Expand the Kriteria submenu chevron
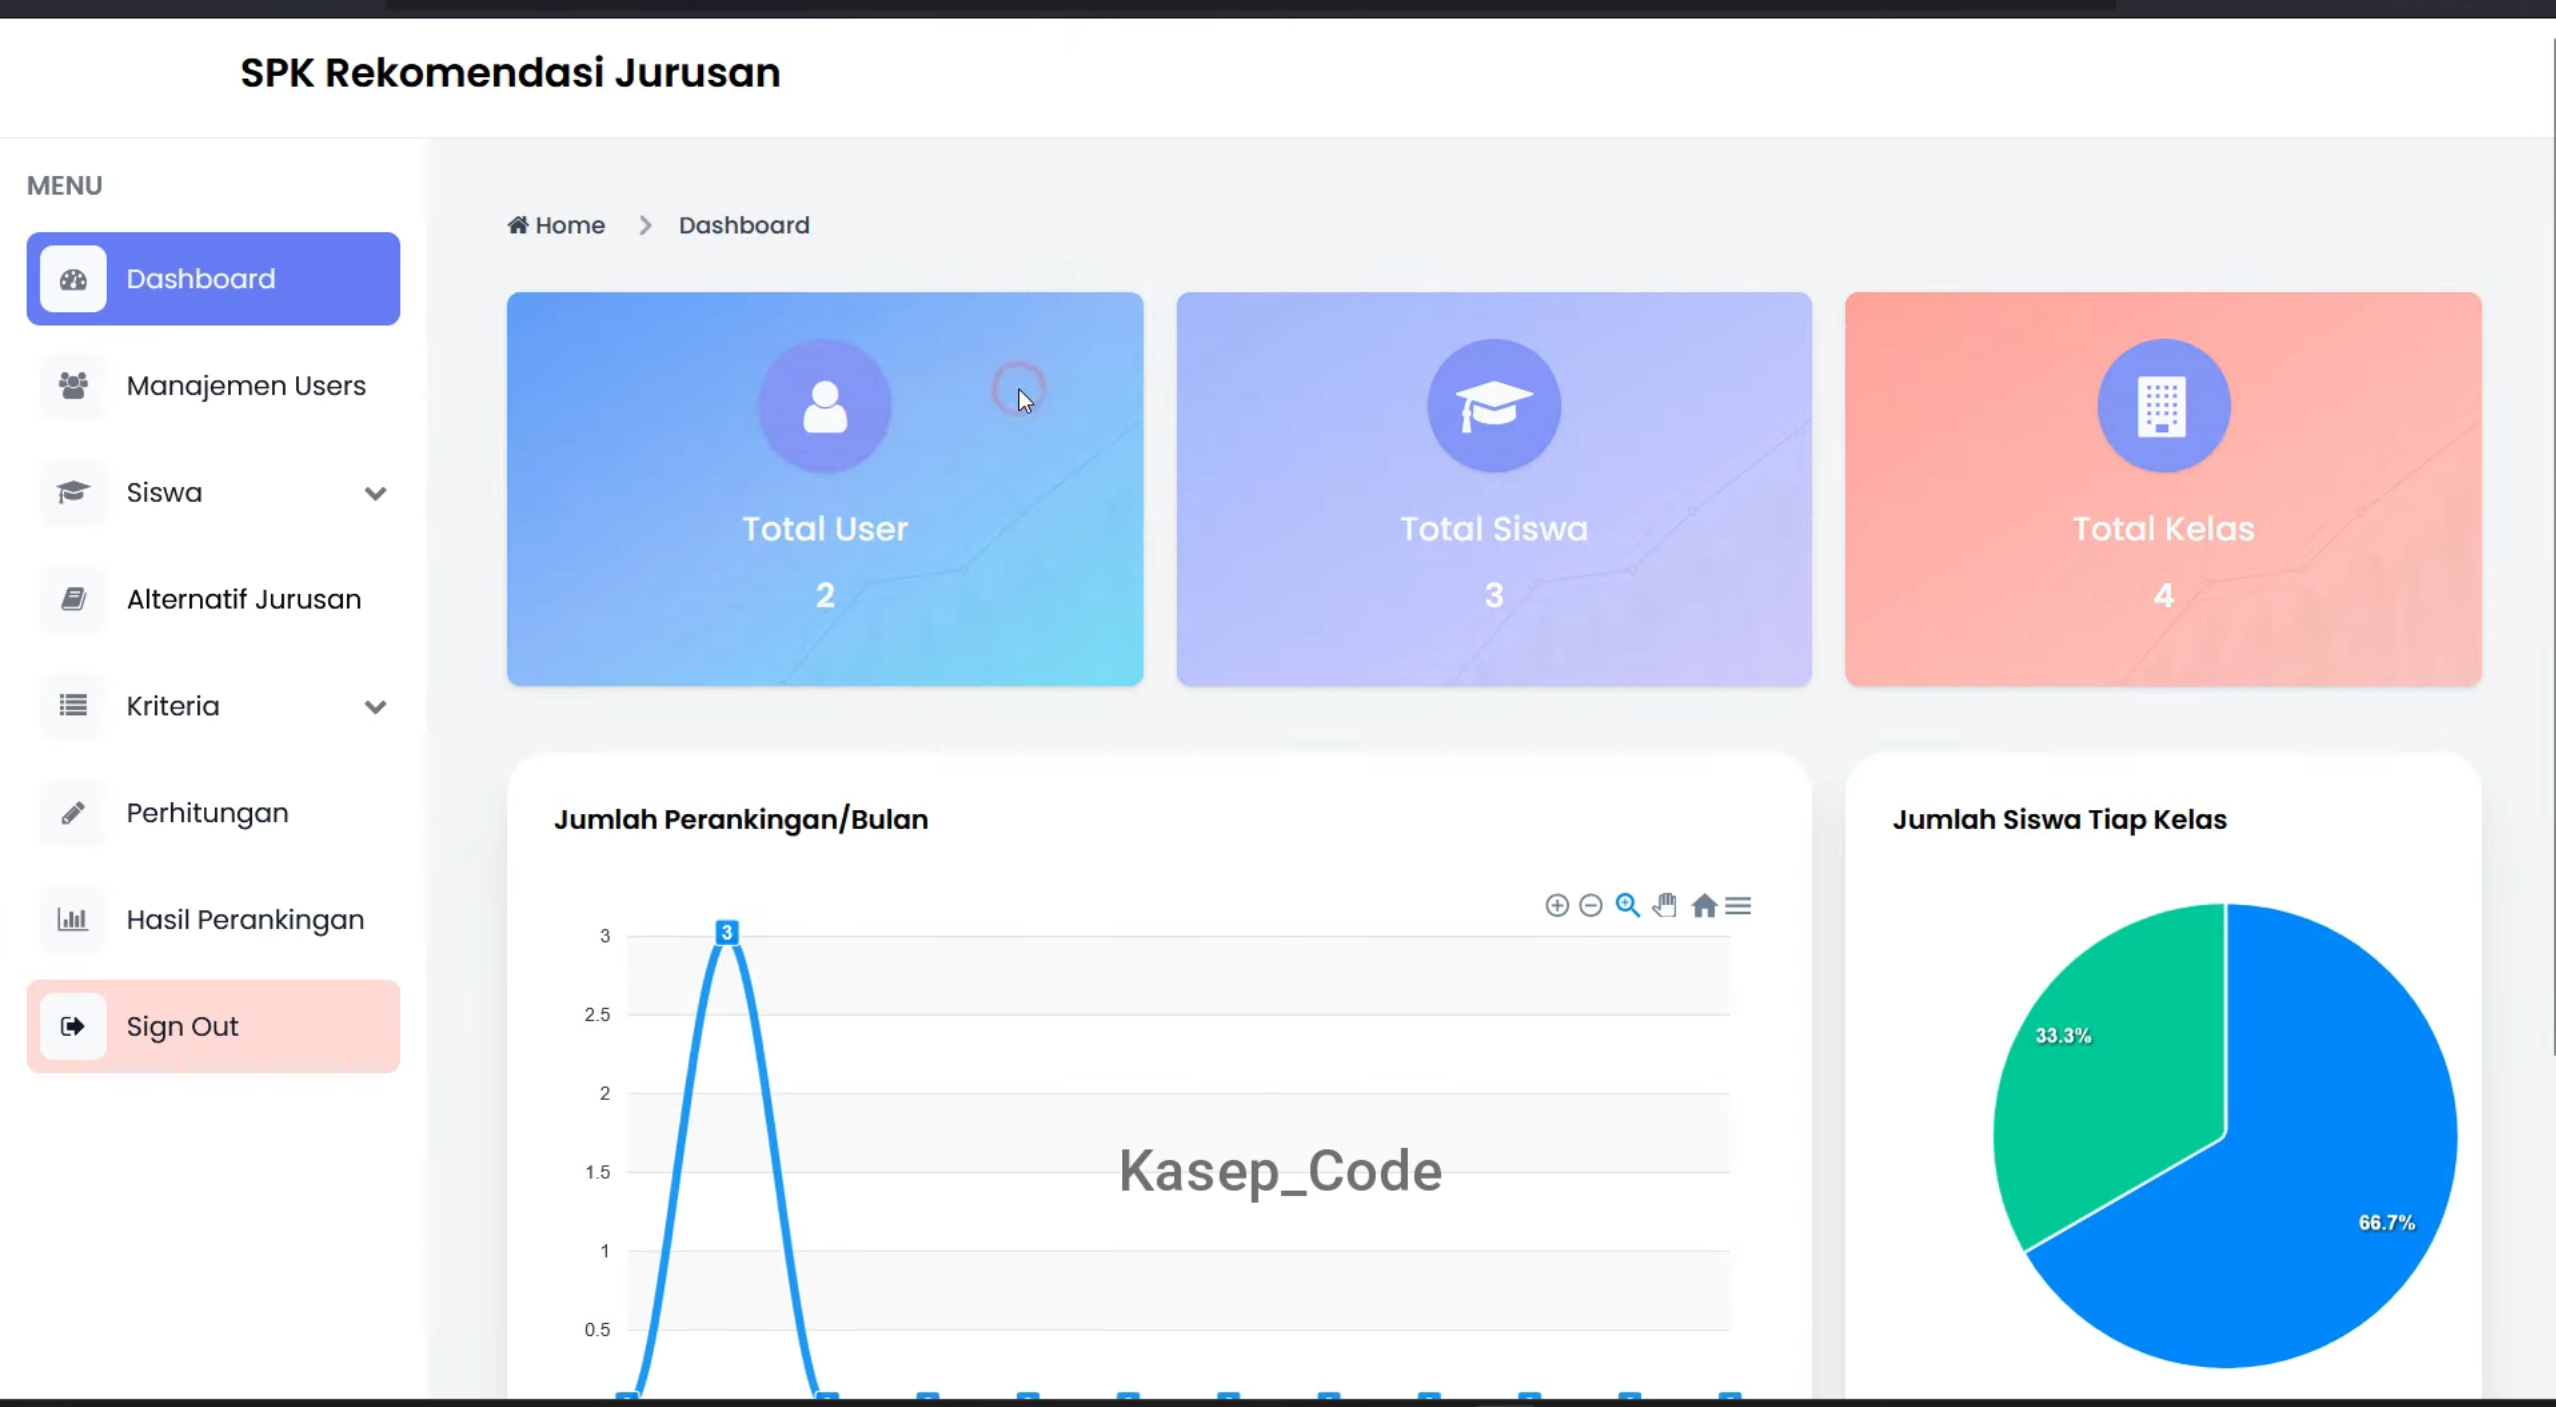 tap(375, 707)
